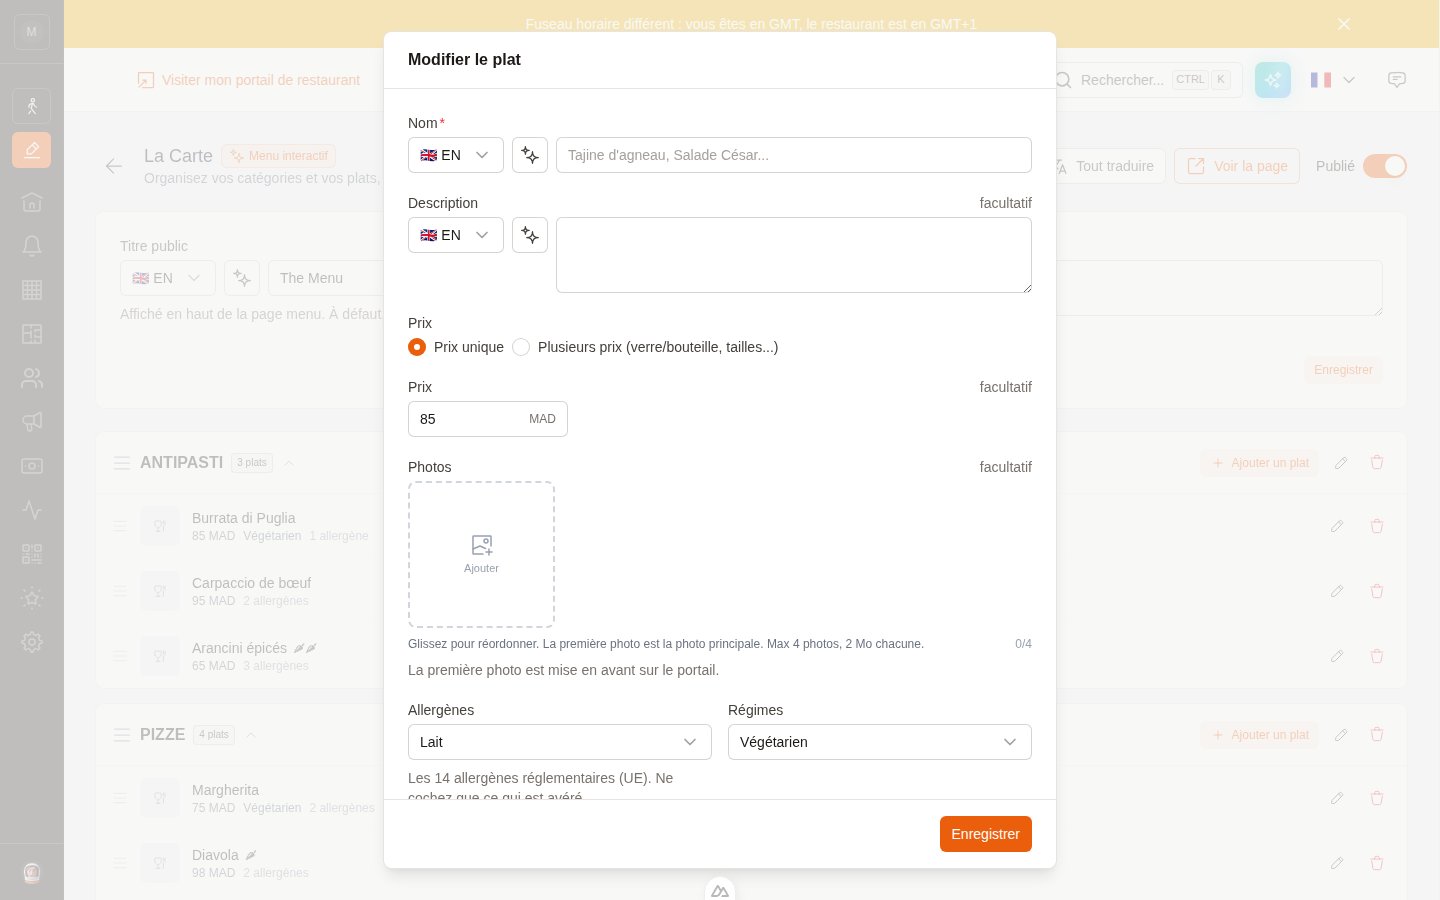Click the back arrow next to La Carte
The image size is (1440, 900).
pyautogui.click(x=114, y=166)
